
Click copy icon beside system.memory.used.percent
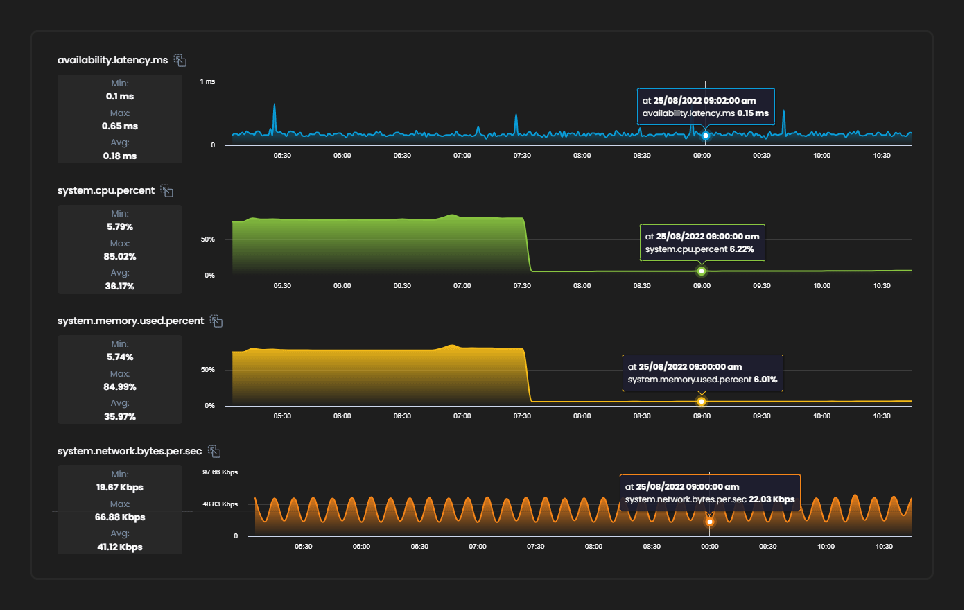(216, 321)
